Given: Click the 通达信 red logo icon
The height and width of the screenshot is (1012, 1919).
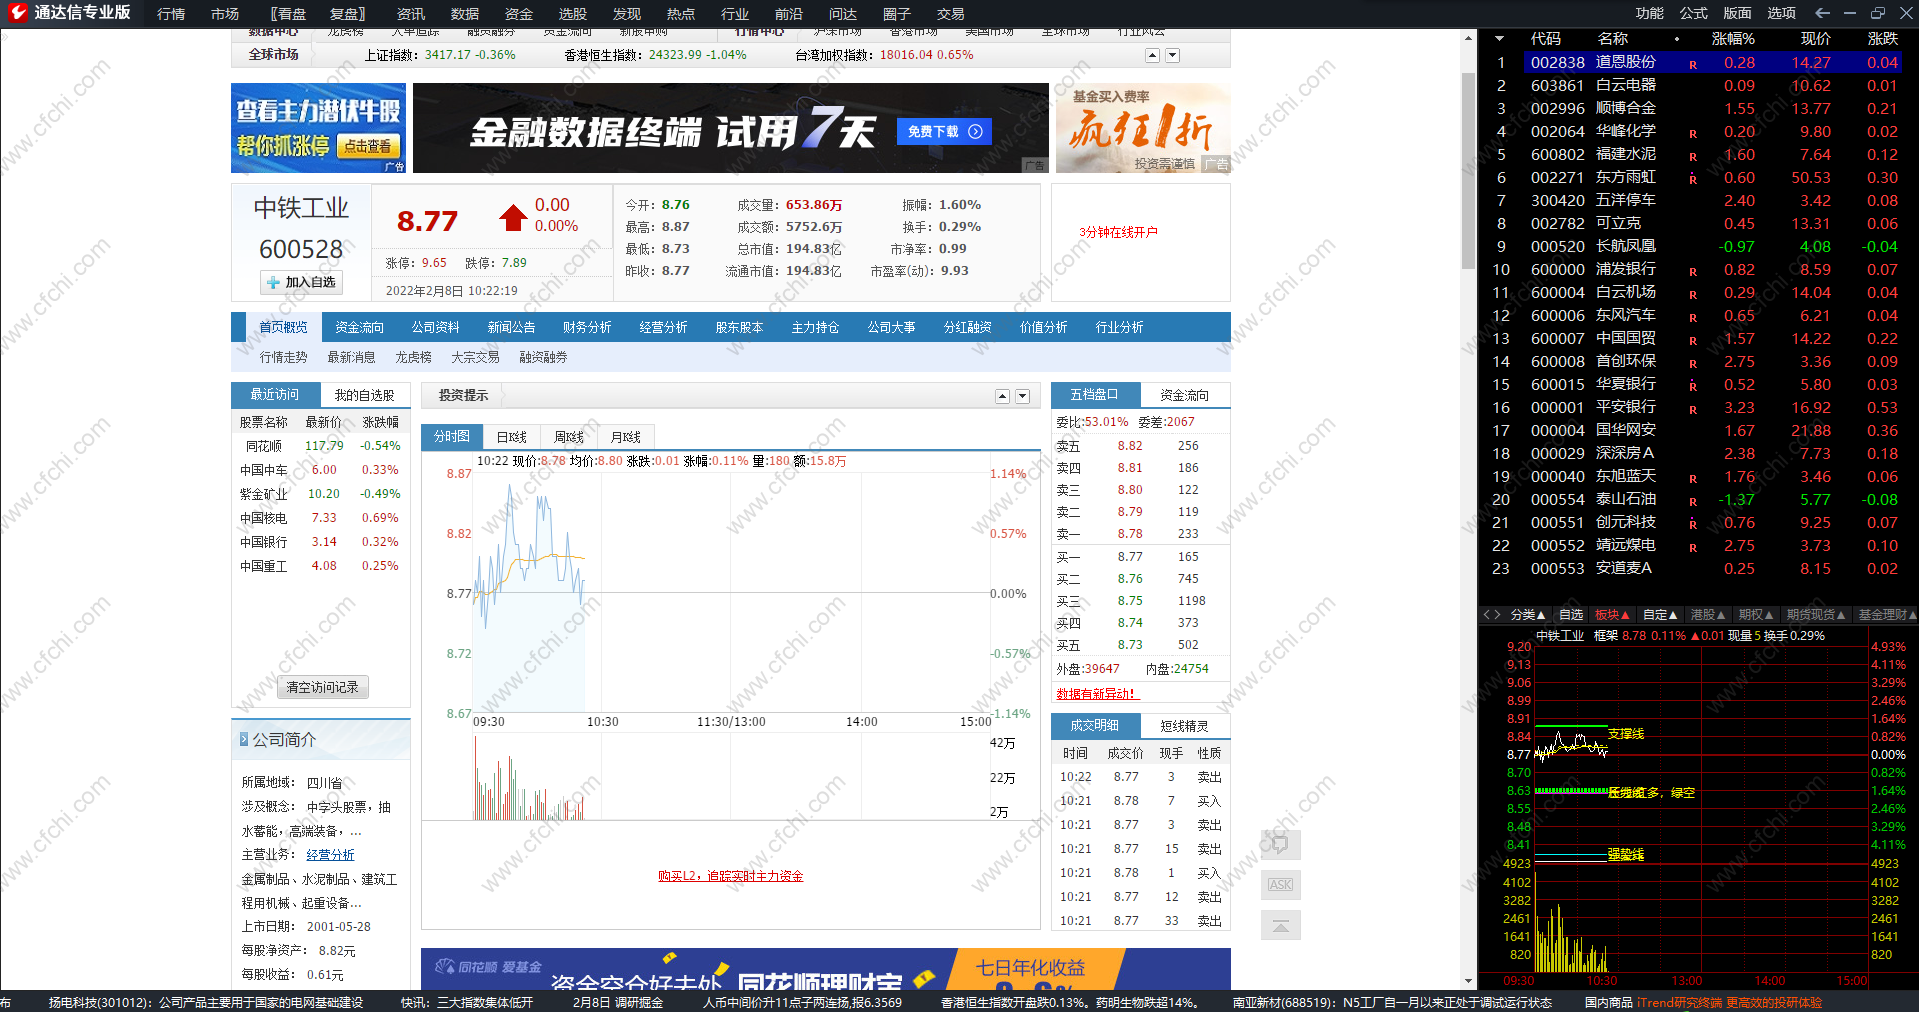Looking at the screenshot, I should click(x=17, y=13).
